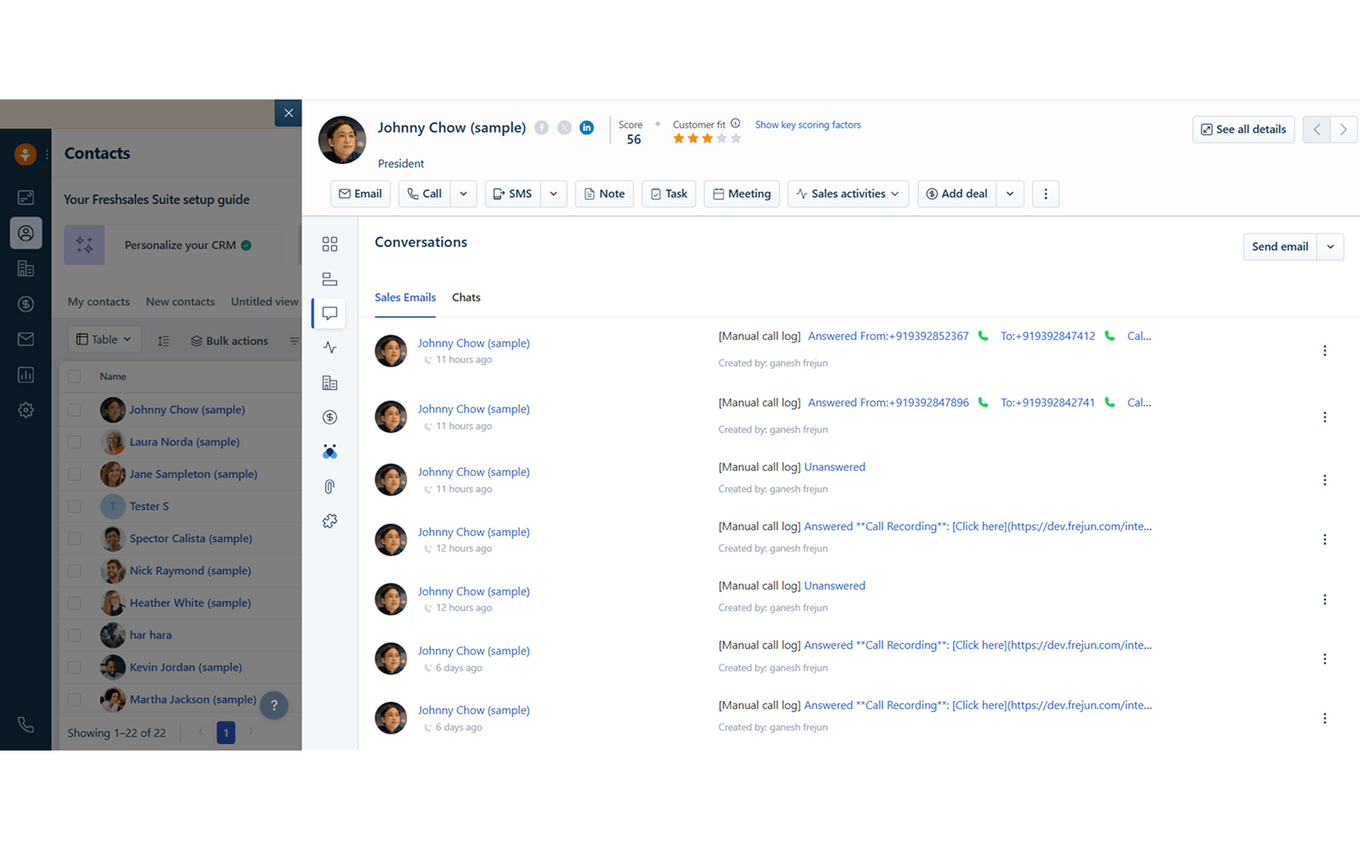Click the Freshsales logo icon at sidebar top
Screen dimensions: 1360x850
tap(25, 154)
